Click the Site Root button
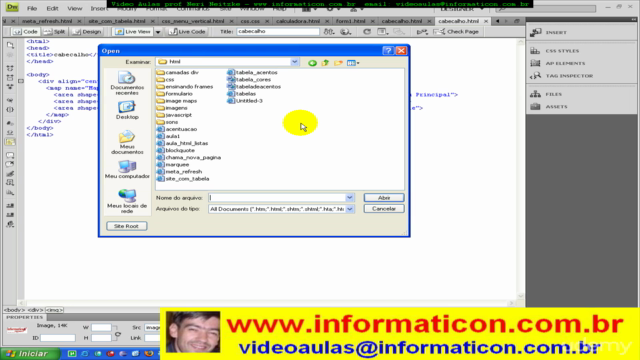Screen dimensions: 640x360 [127, 226]
